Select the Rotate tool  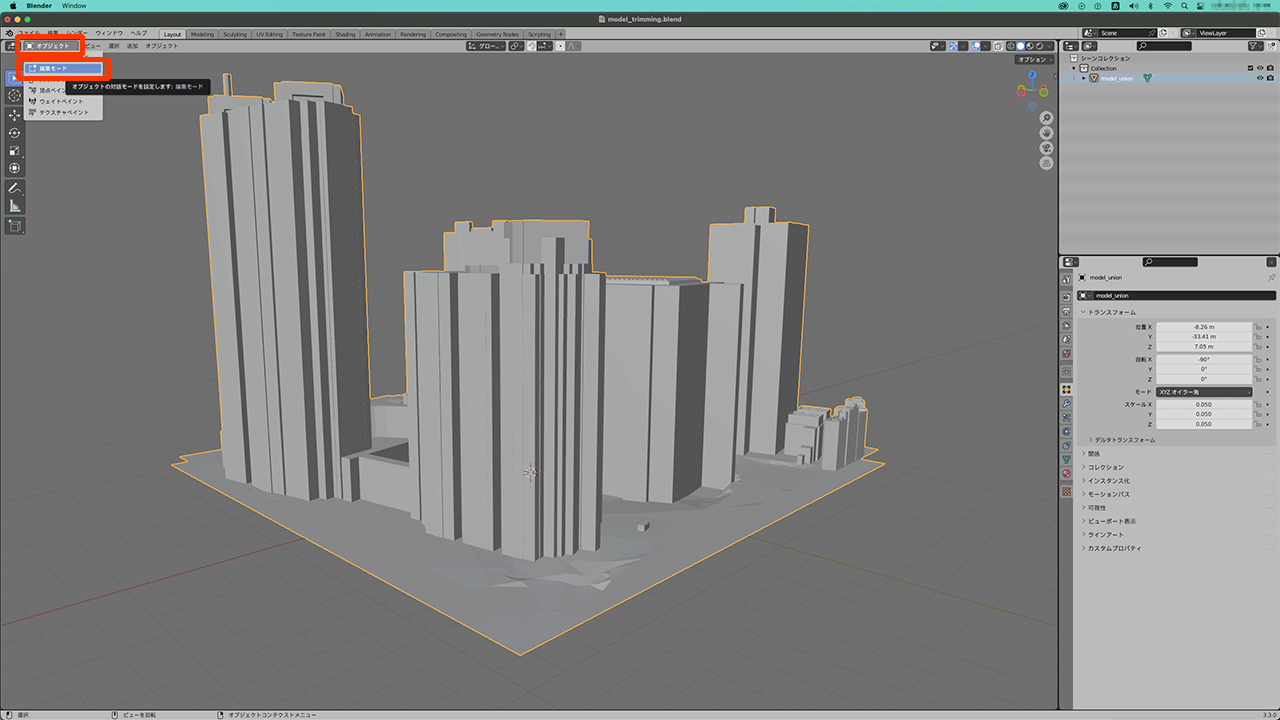pos(14,133)
